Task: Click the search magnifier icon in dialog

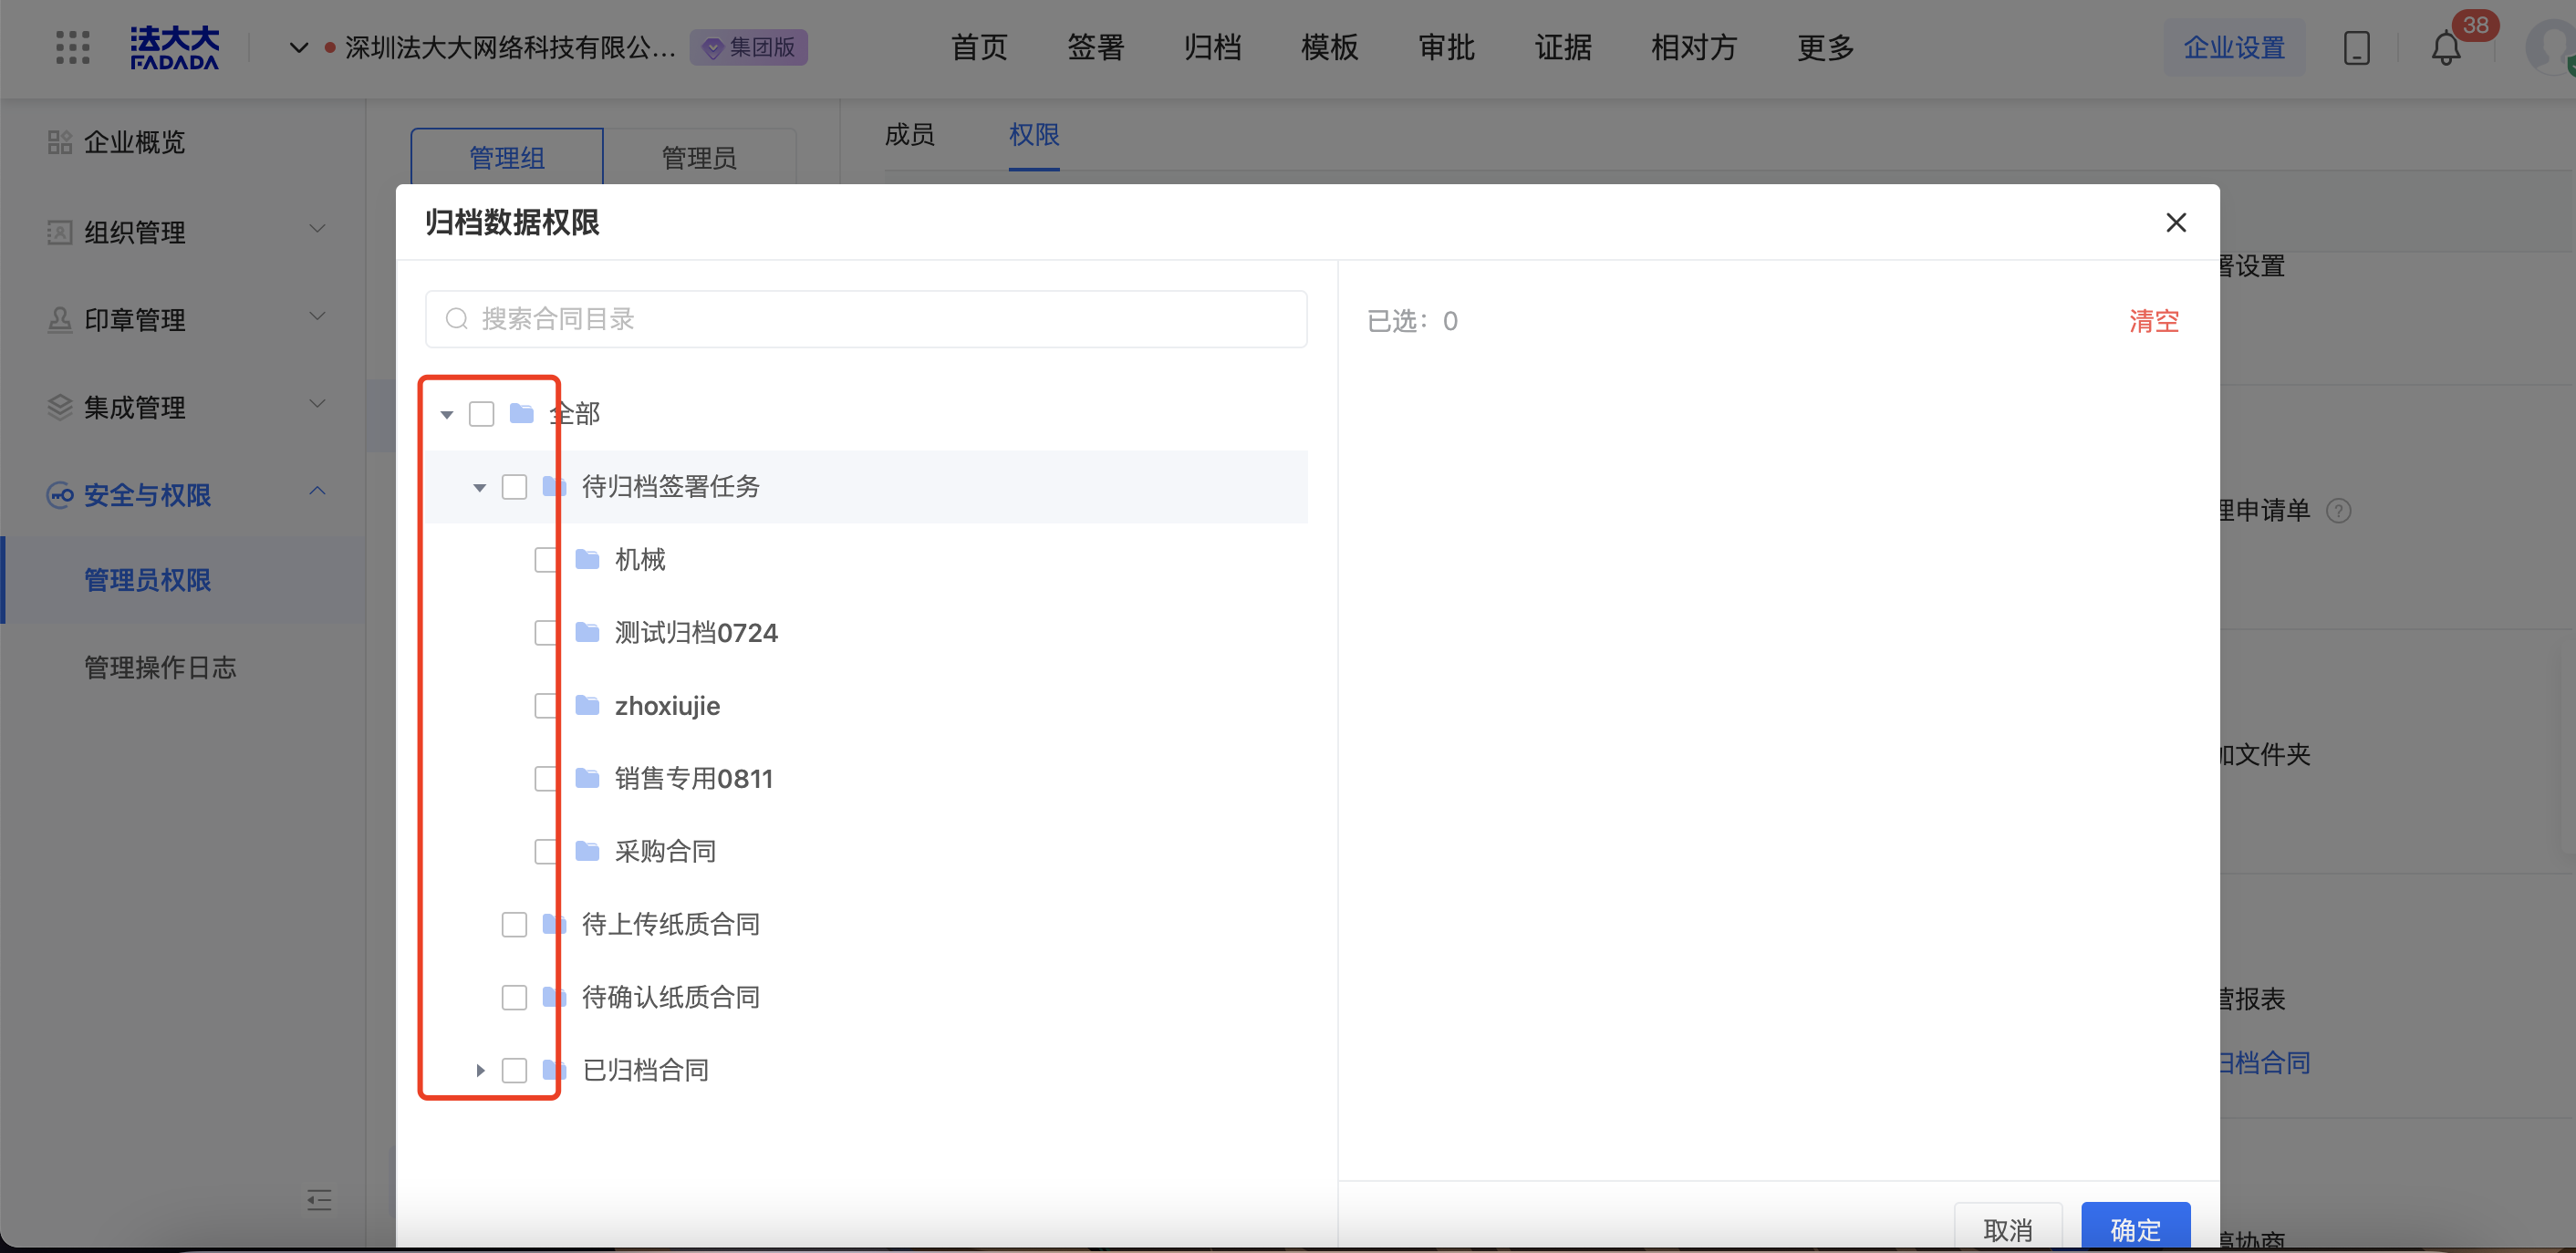Action: (457, 319)
